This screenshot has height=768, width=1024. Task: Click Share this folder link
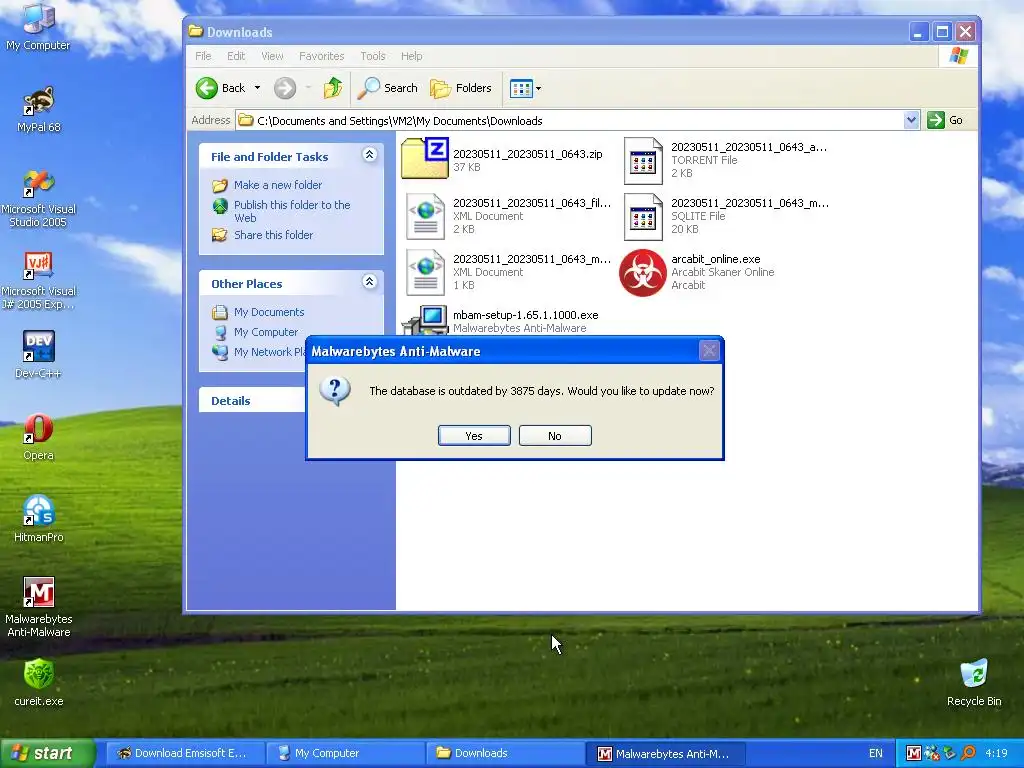tap(273, 235)
